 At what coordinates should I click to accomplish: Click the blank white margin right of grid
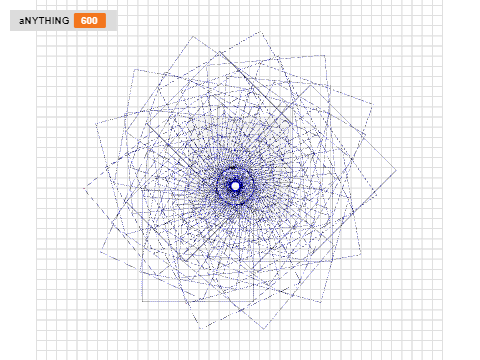click(462, 180)
